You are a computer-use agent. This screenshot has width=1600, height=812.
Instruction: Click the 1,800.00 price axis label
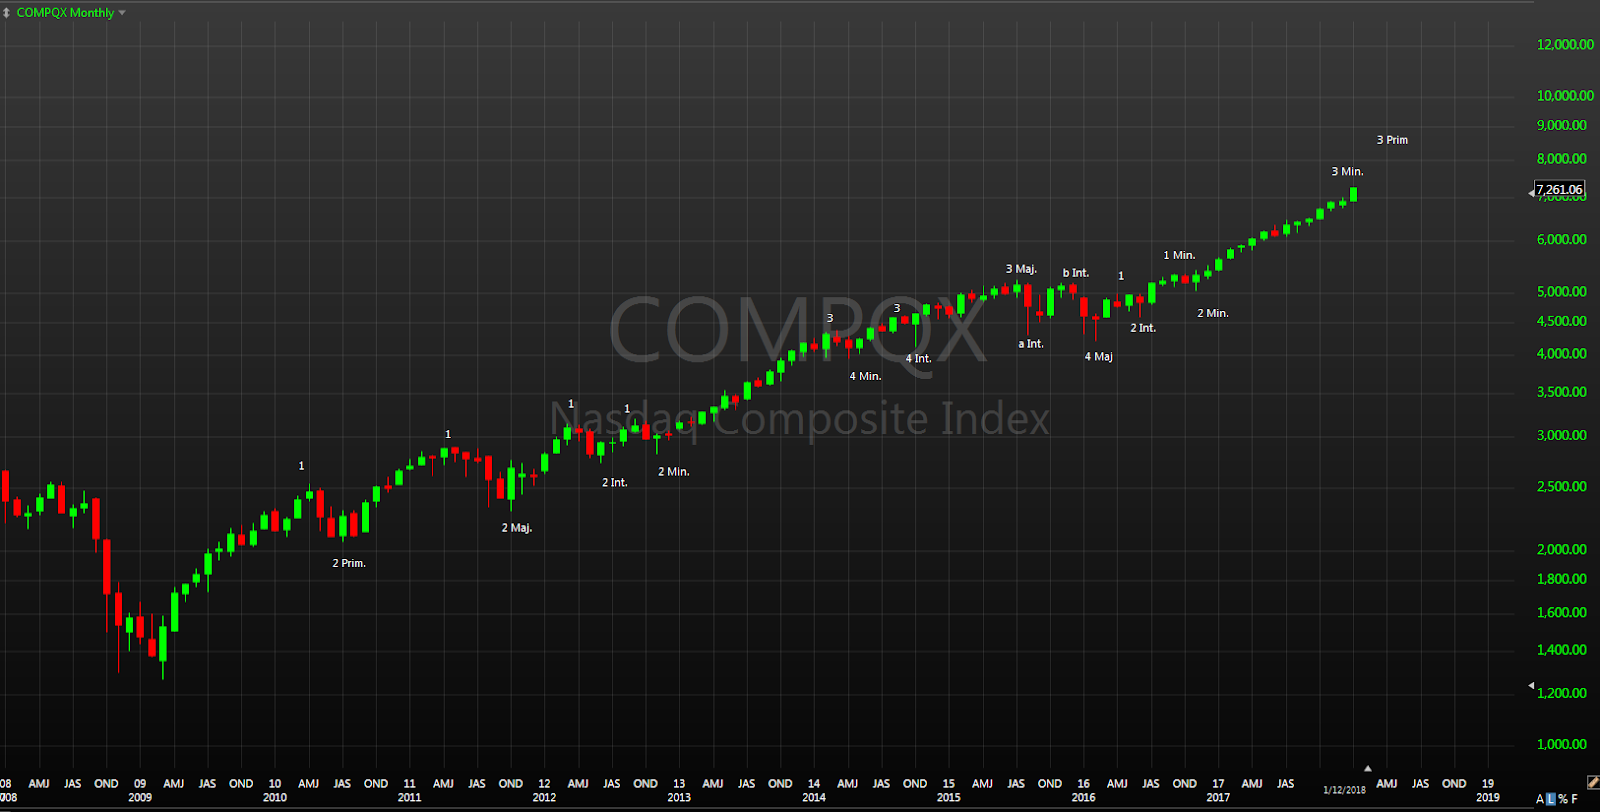coord(1562,580)
